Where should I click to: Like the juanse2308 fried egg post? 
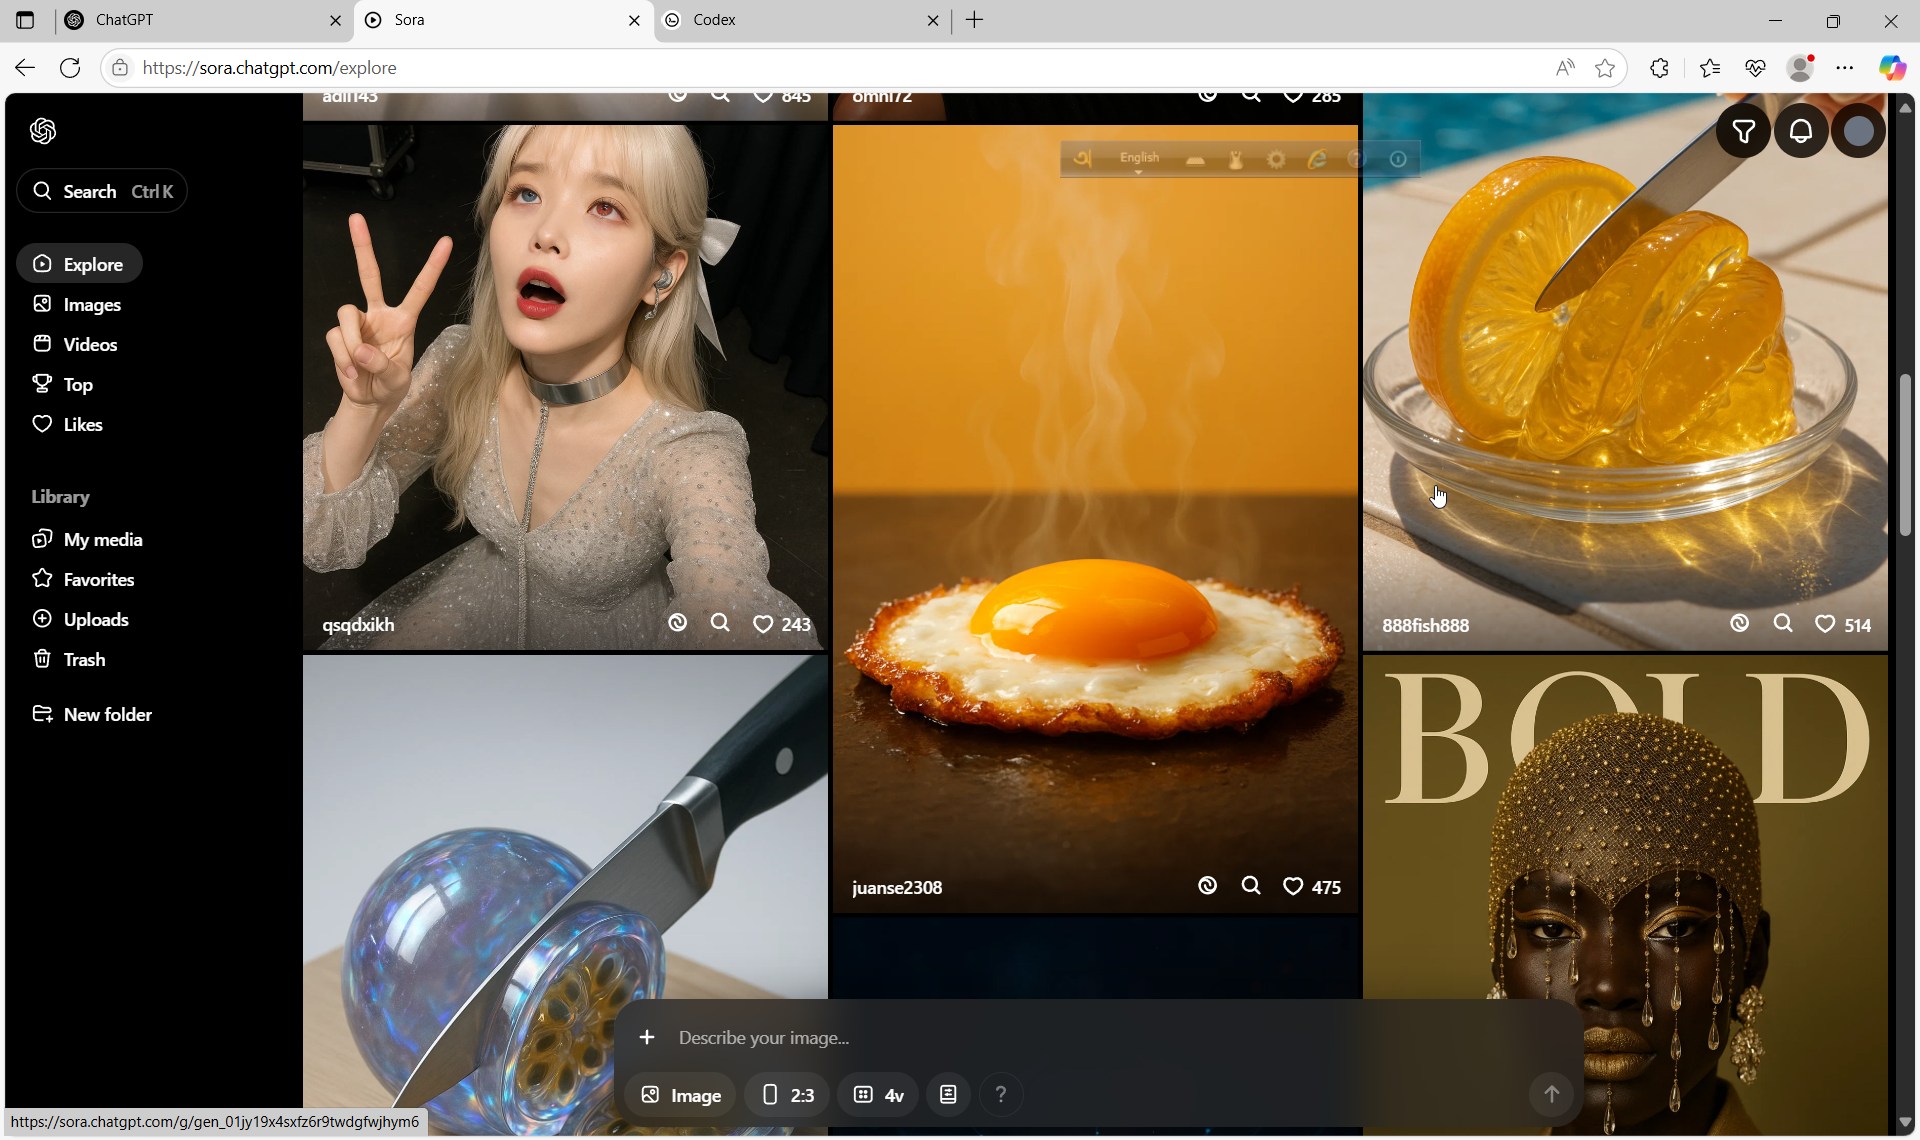click(x=1293, y=886)
